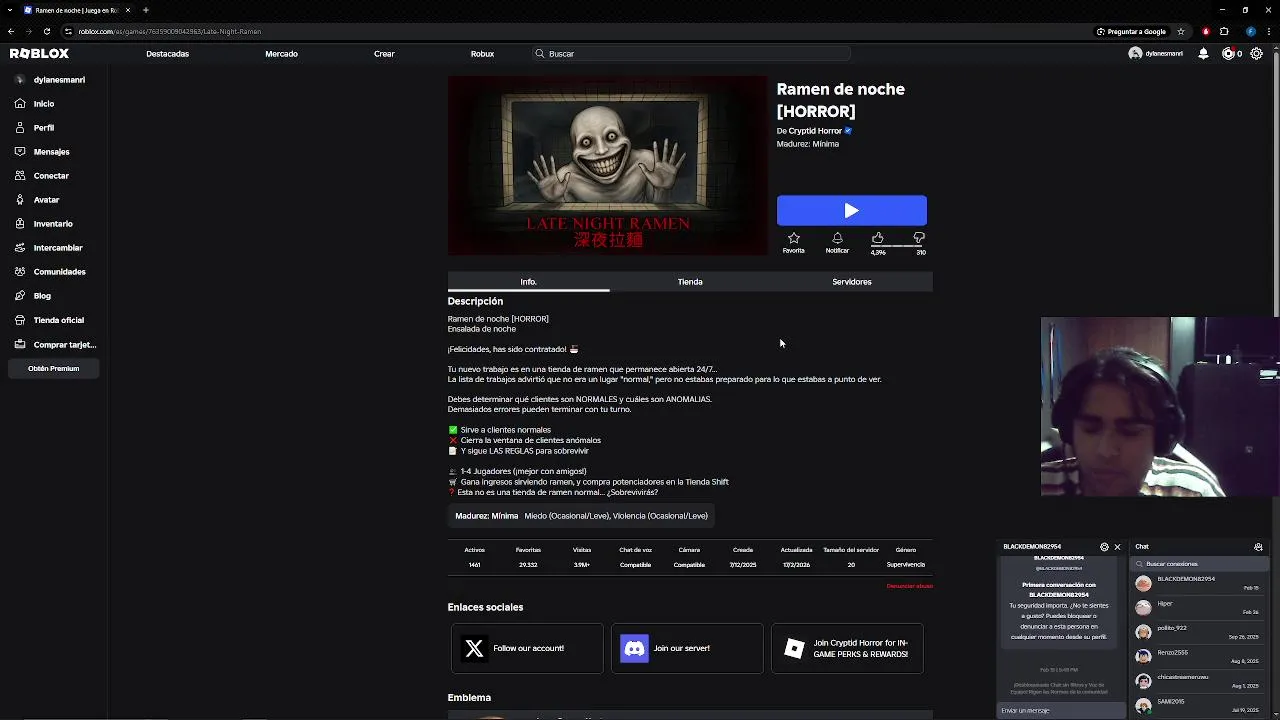Open Mensajes in the sidebar
The height and width of the screenshot is (720, 1280).
[50, 152]
